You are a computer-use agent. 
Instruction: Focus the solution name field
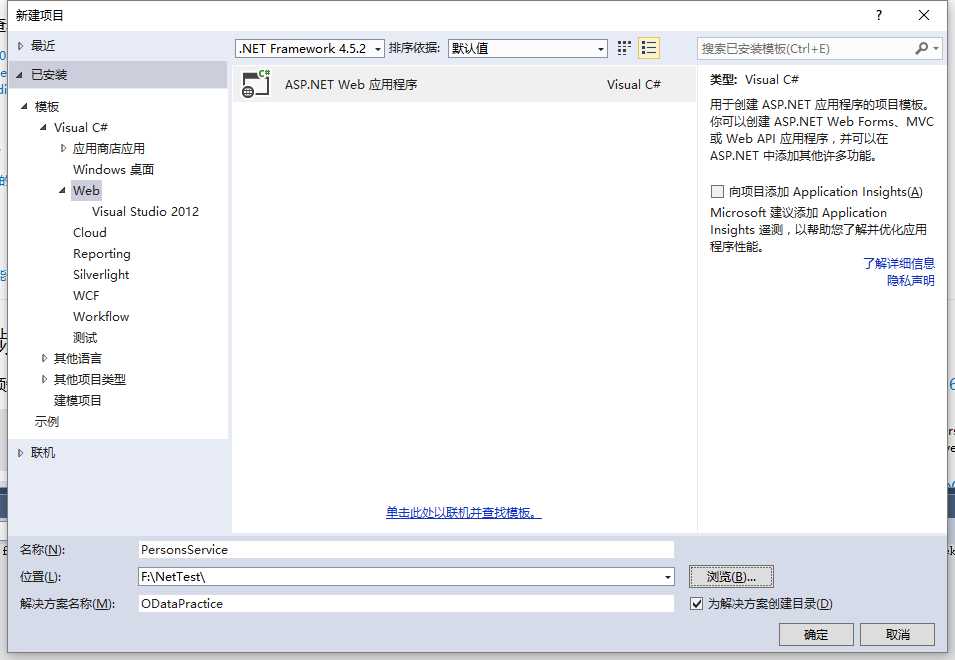click(x=406, y=604)
